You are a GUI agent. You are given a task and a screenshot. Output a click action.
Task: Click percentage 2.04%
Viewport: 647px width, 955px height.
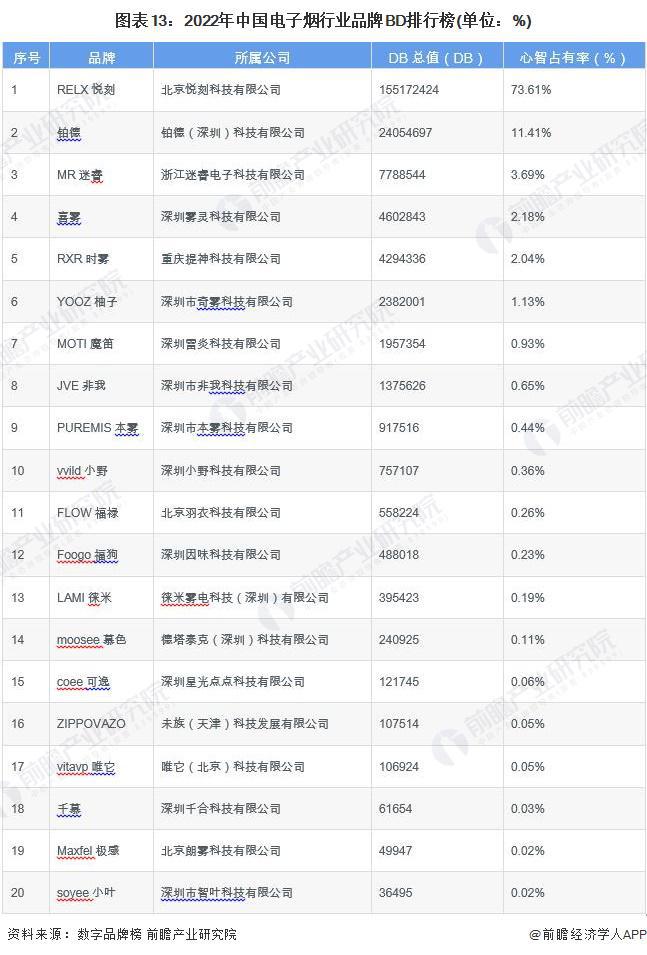click(528, 259)
